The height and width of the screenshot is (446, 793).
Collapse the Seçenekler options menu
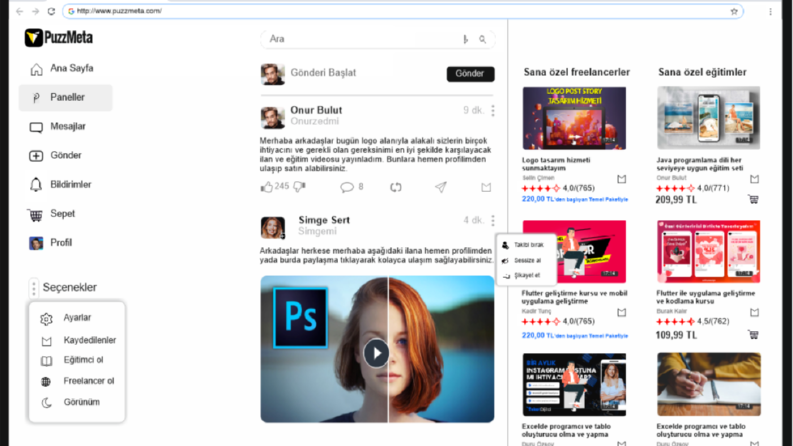[63, 287]
